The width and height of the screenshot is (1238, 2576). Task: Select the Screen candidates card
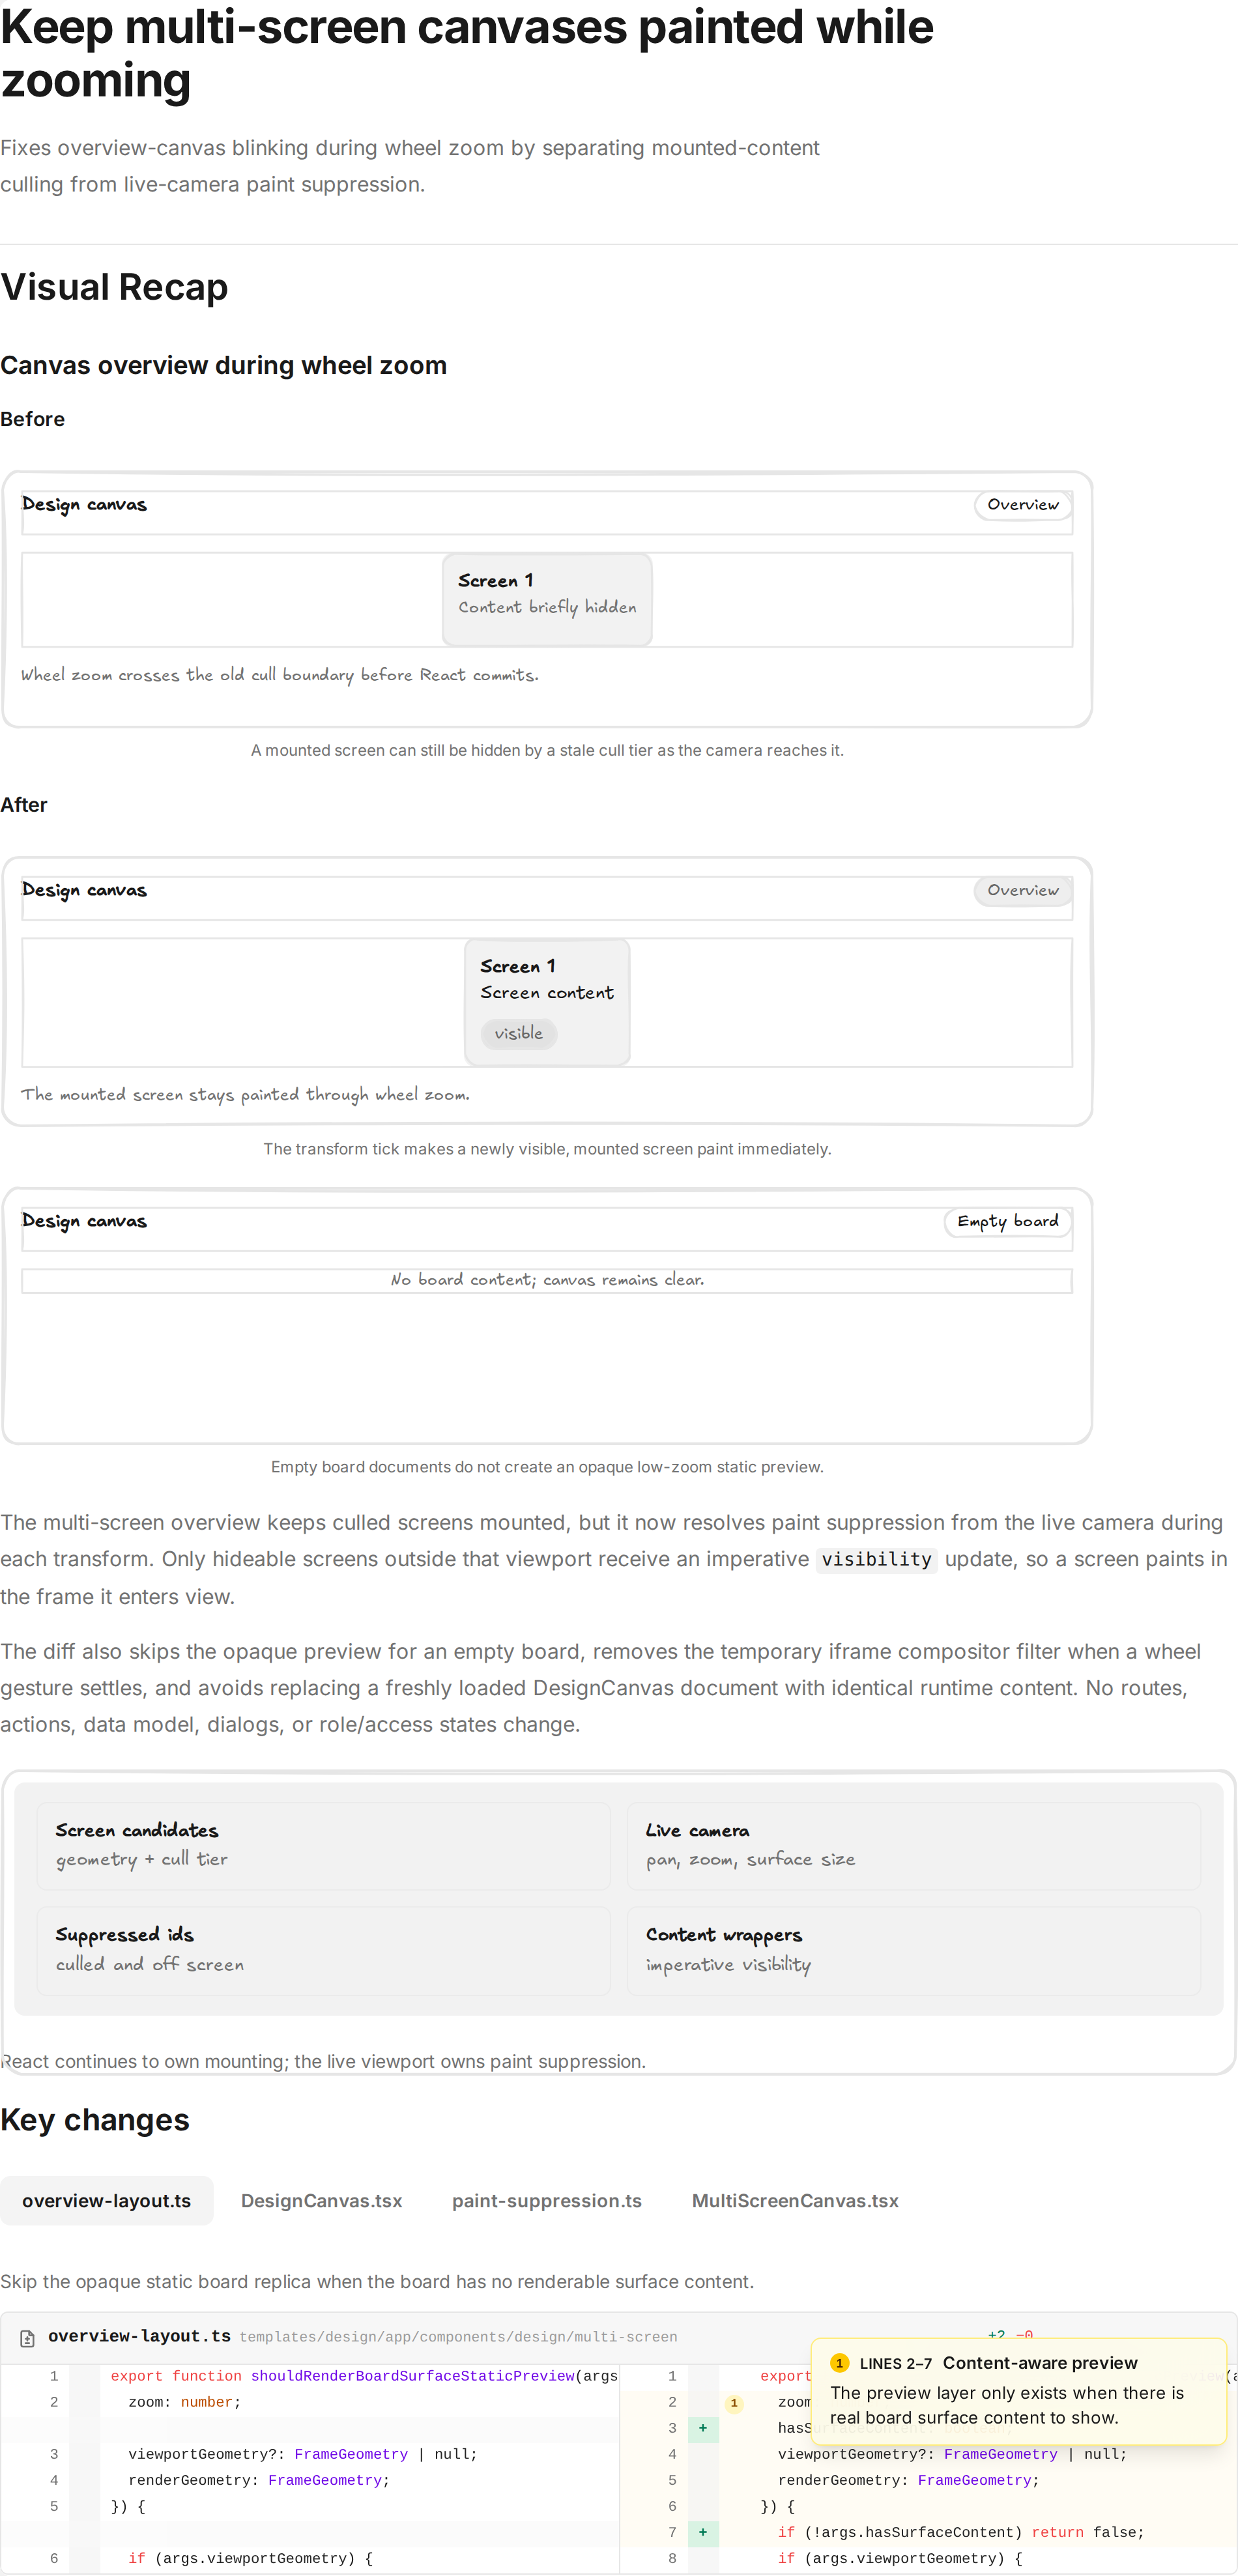coord(323,1845)
